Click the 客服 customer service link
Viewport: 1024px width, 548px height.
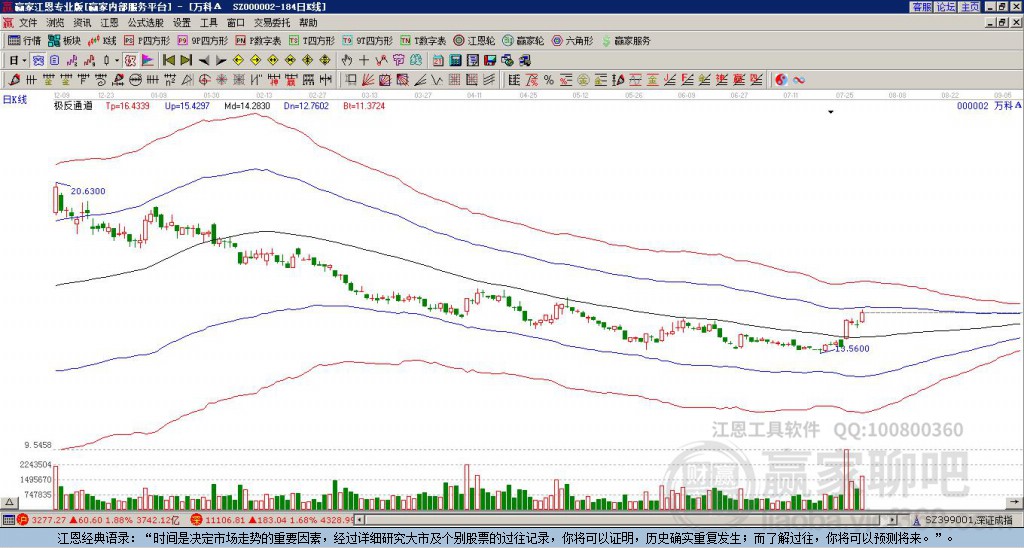921,7
